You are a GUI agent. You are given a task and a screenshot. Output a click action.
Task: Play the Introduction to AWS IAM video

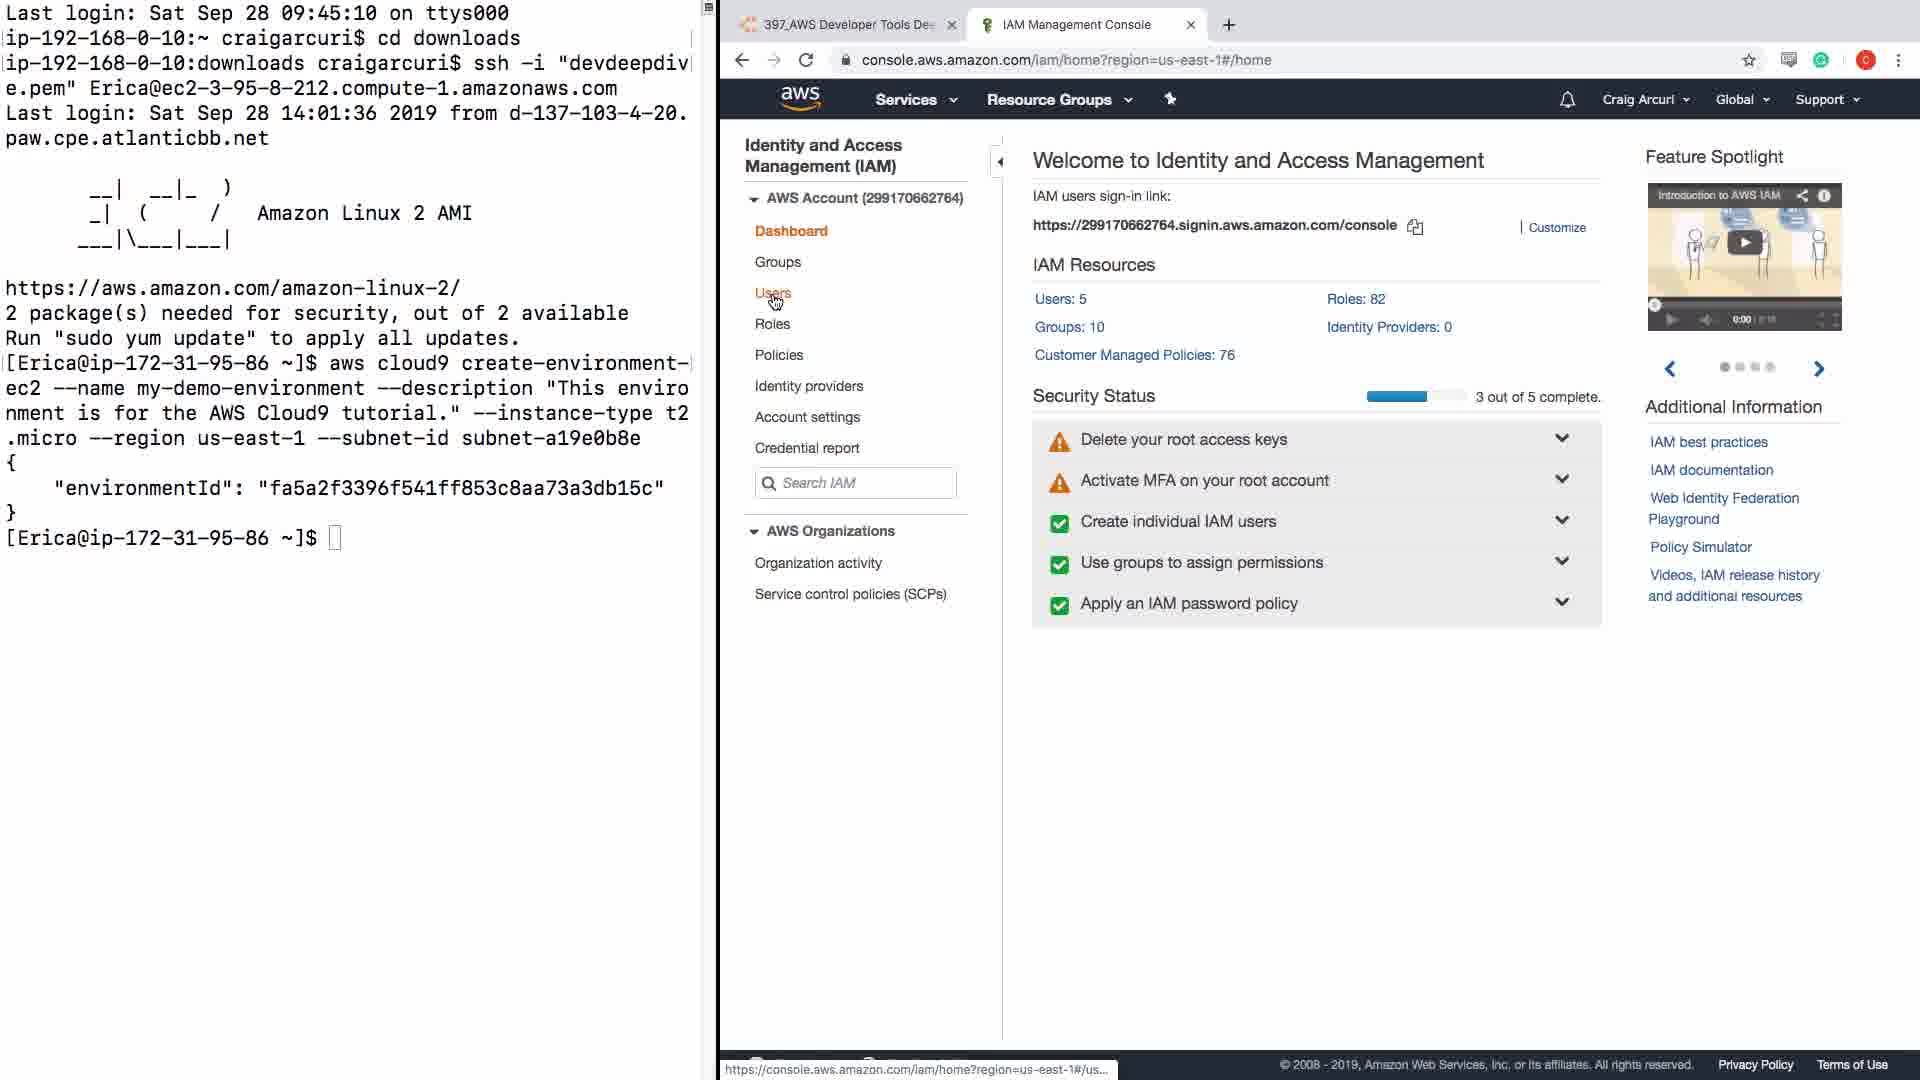click(x=1744, y=242)
